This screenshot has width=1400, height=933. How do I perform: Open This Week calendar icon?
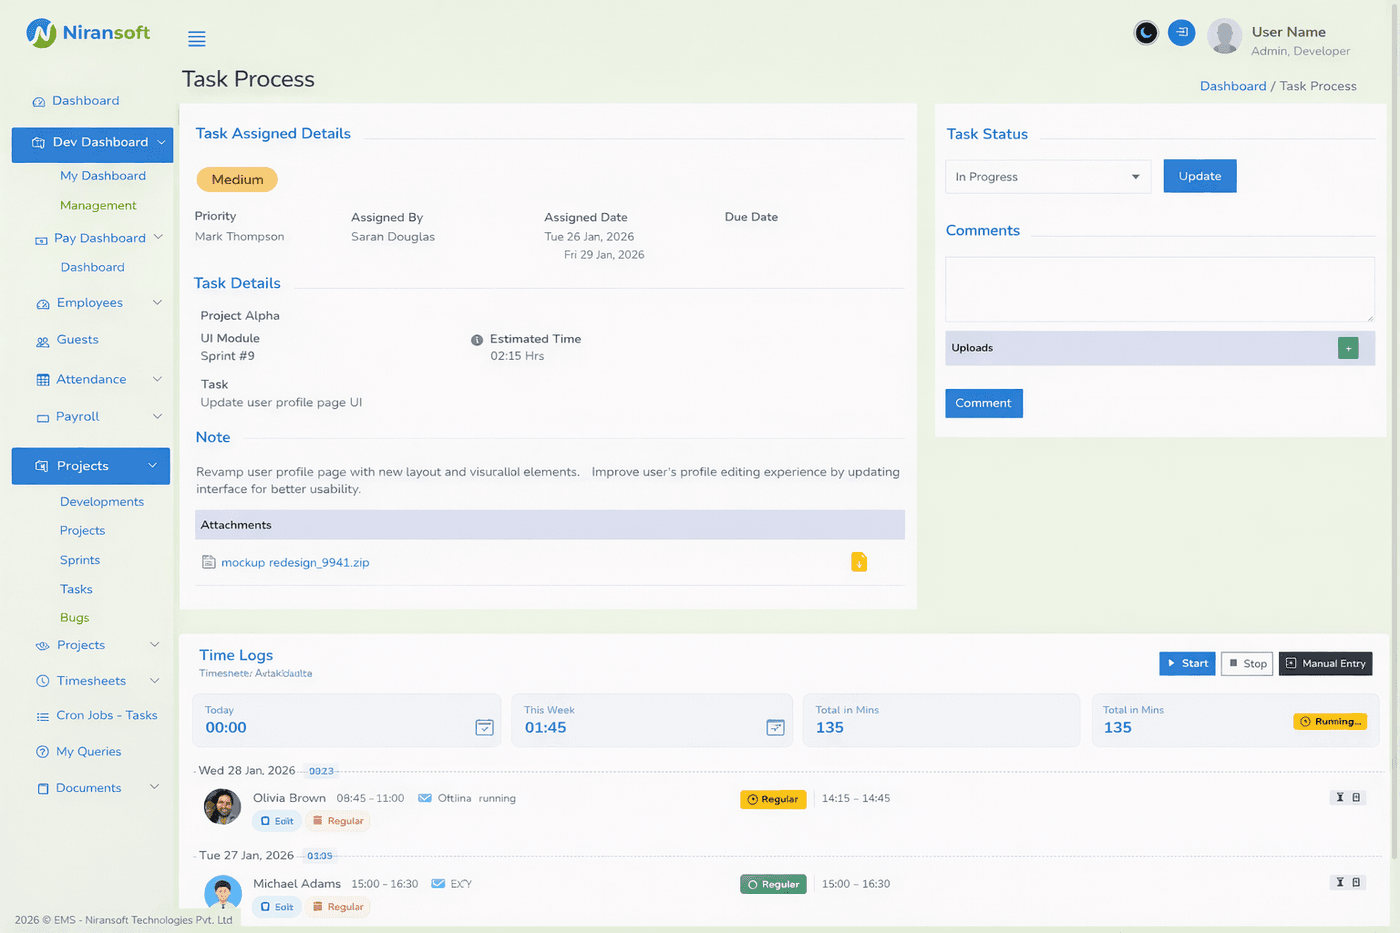[x=775, y=727]
